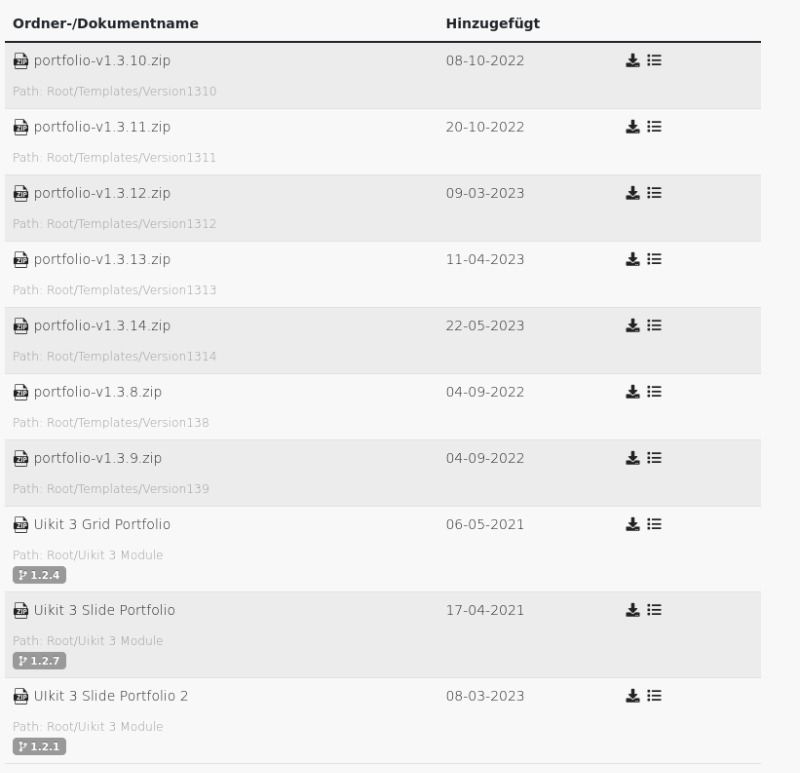Image resolution: width=800 pixels, height=773 pixels.
Task: Open details list for Uikit 3 Slide Portfolio
Action: (655, 609)
